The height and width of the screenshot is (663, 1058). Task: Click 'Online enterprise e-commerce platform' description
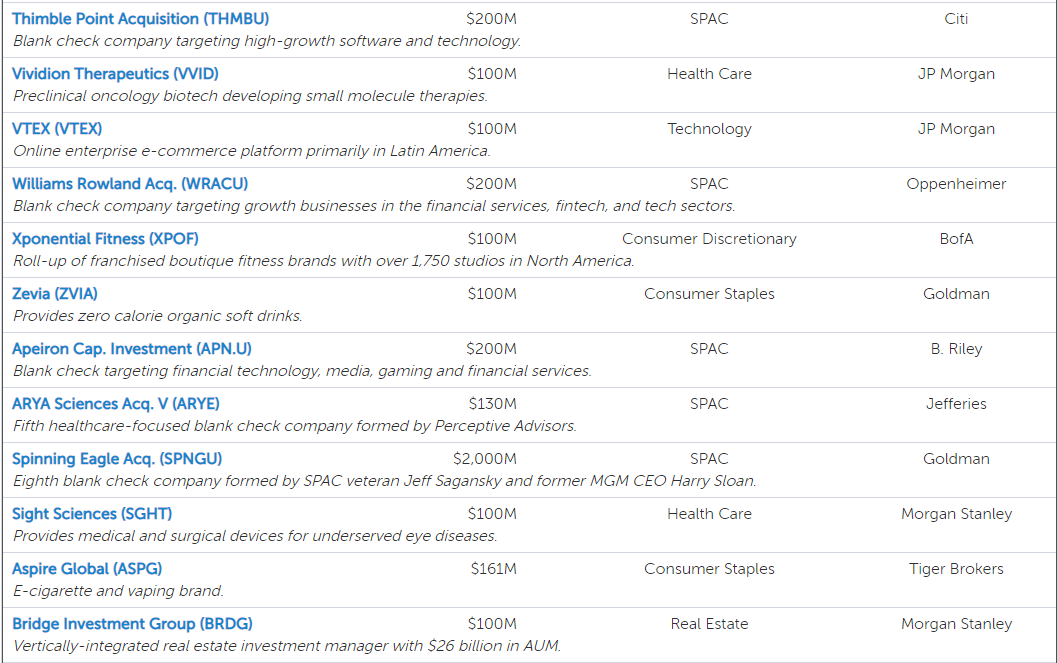[x=252, y=150]
